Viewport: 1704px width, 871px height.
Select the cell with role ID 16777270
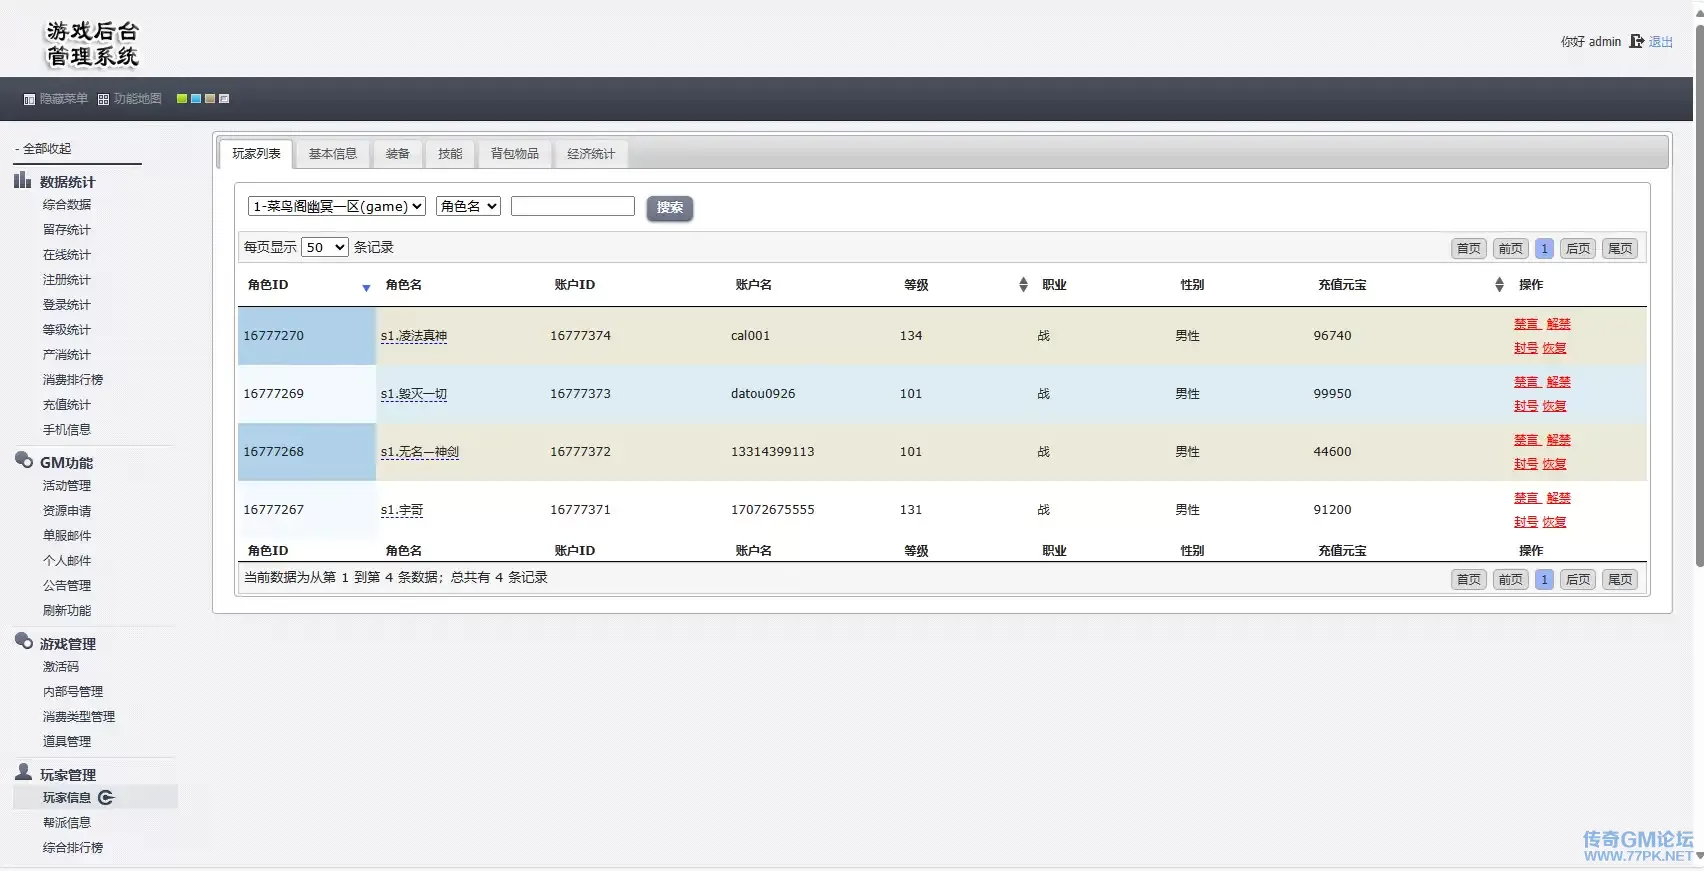pyautogui.click(x=307, y=336)
